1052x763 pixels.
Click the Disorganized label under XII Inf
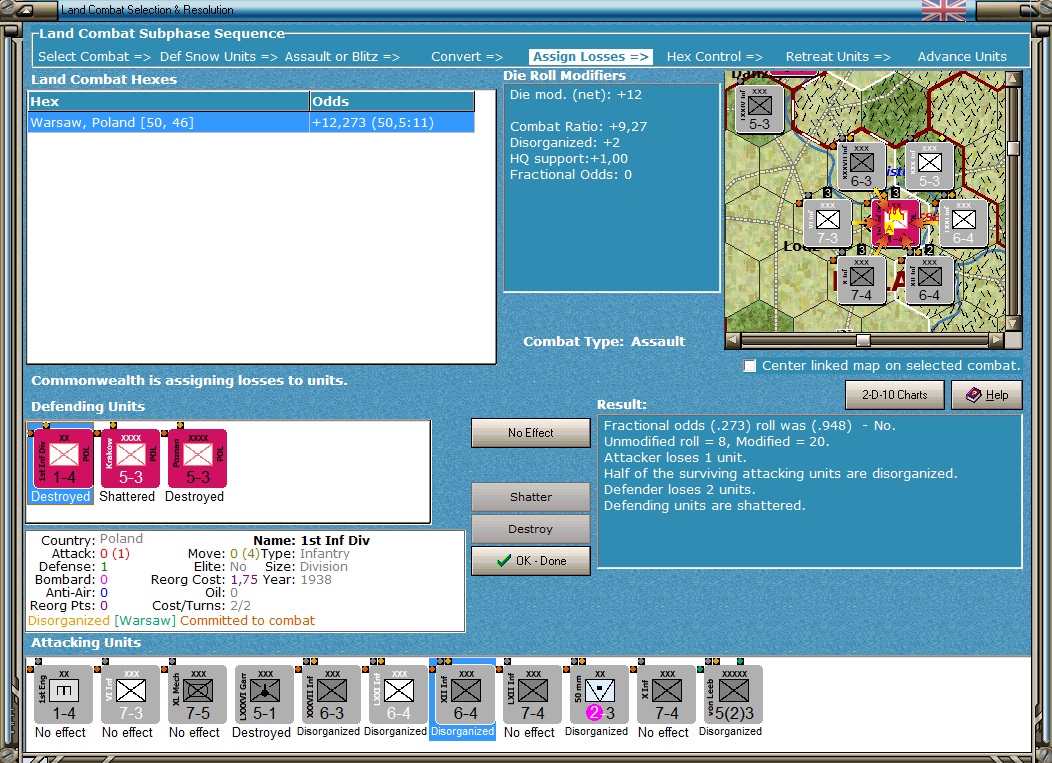[x=462, y=731]
